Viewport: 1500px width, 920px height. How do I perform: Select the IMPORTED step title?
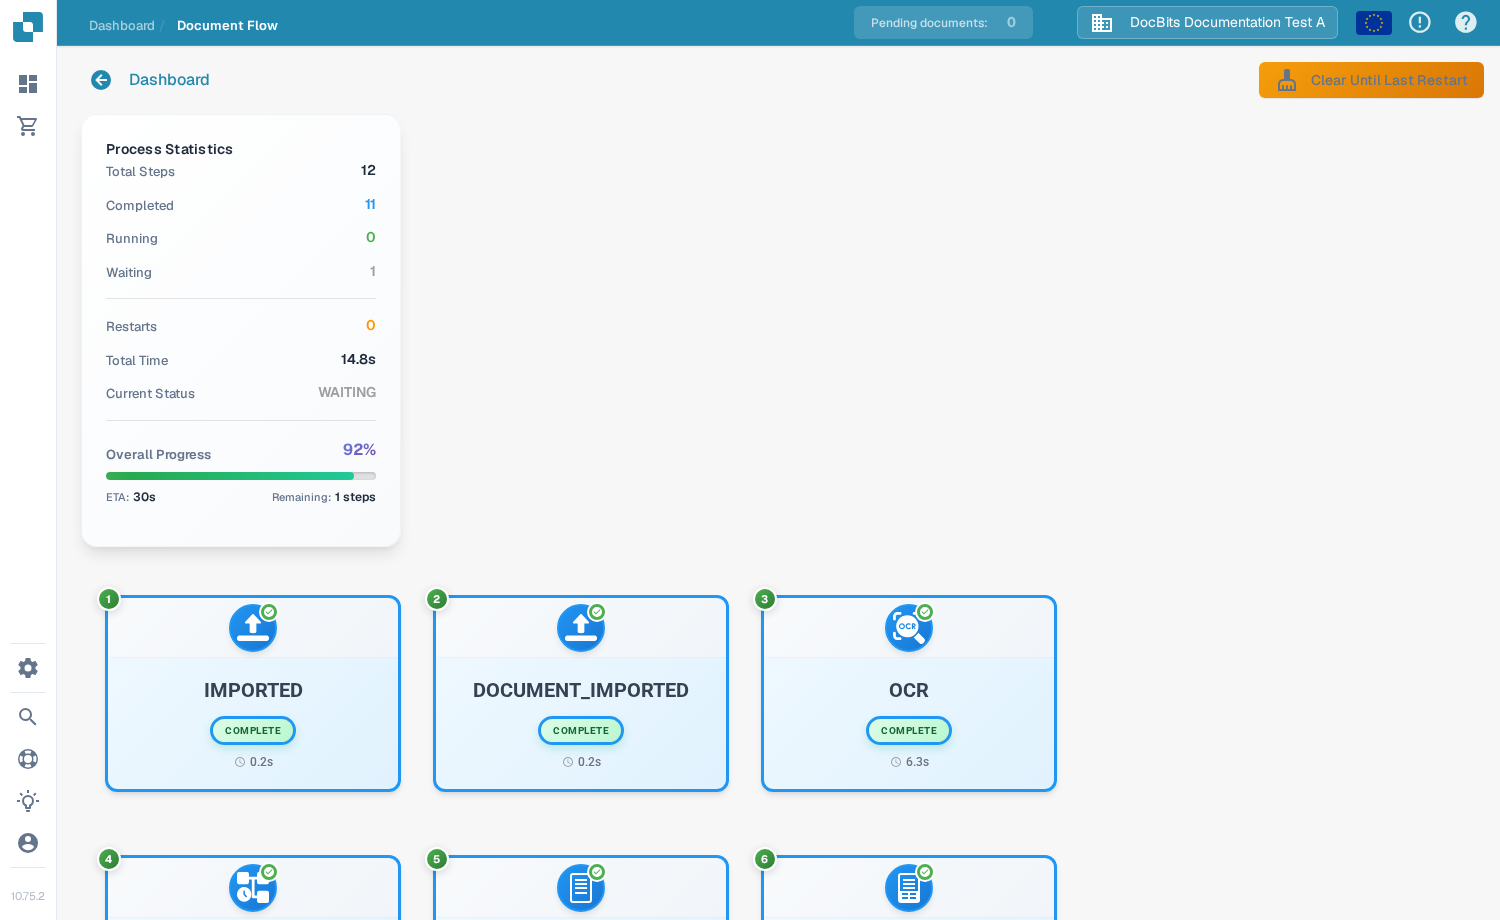click(x=253, y=690)
